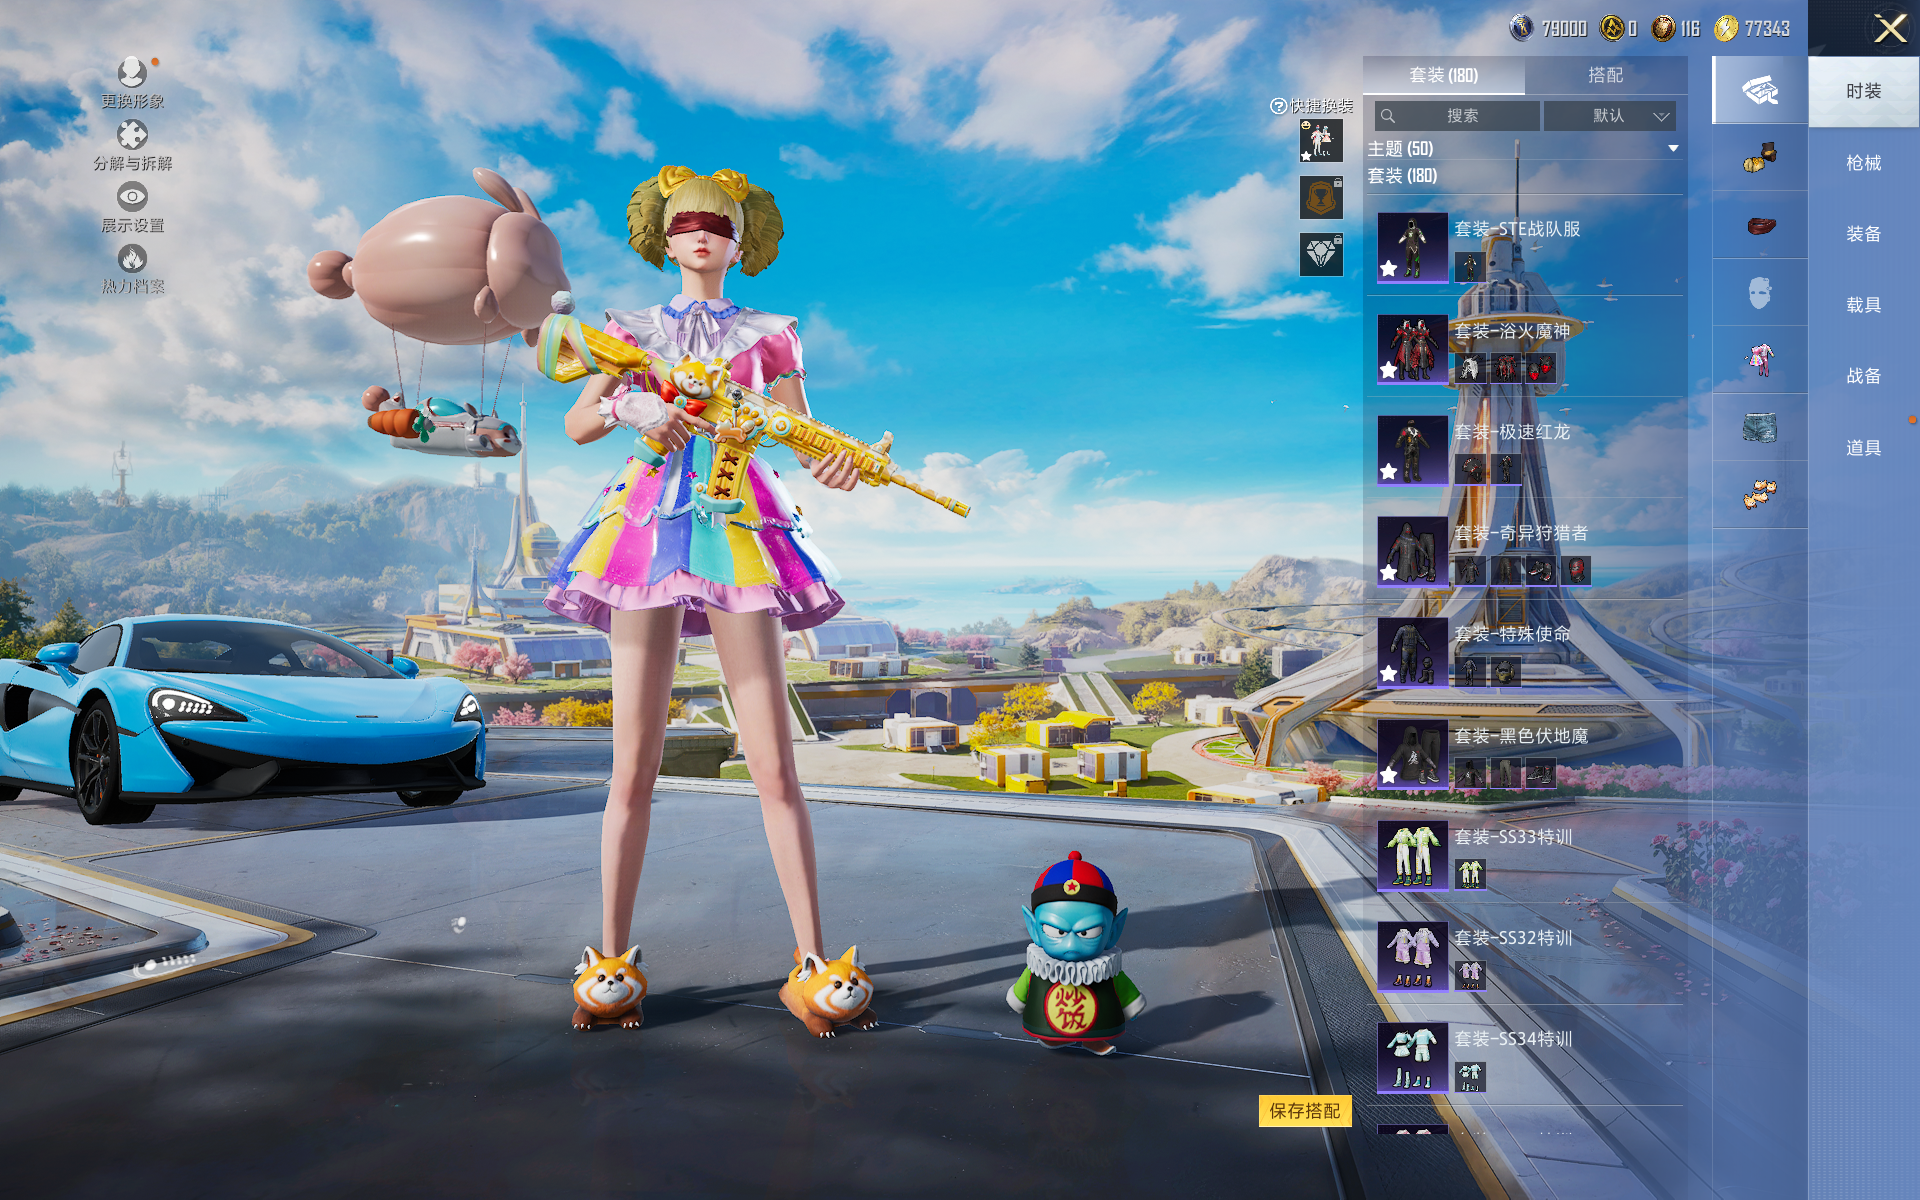Toggle 展示设置 eye display settings
The height and width of the screenshot is (1200, 1920).
[x=132, y=197]
